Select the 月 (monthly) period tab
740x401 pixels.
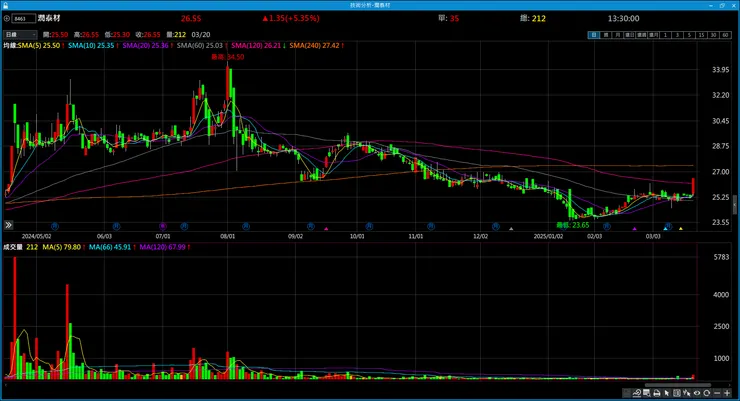coord(618,35)
